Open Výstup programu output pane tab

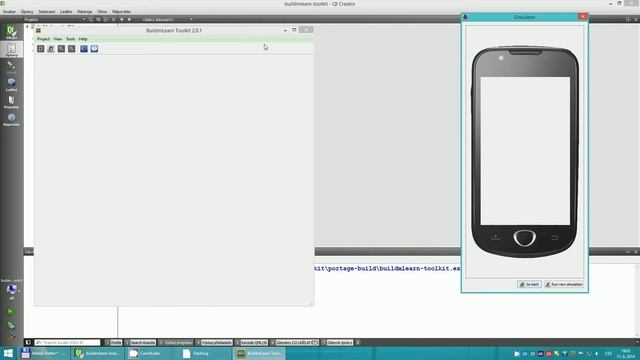pyautogui.click(x=176, y=342)
